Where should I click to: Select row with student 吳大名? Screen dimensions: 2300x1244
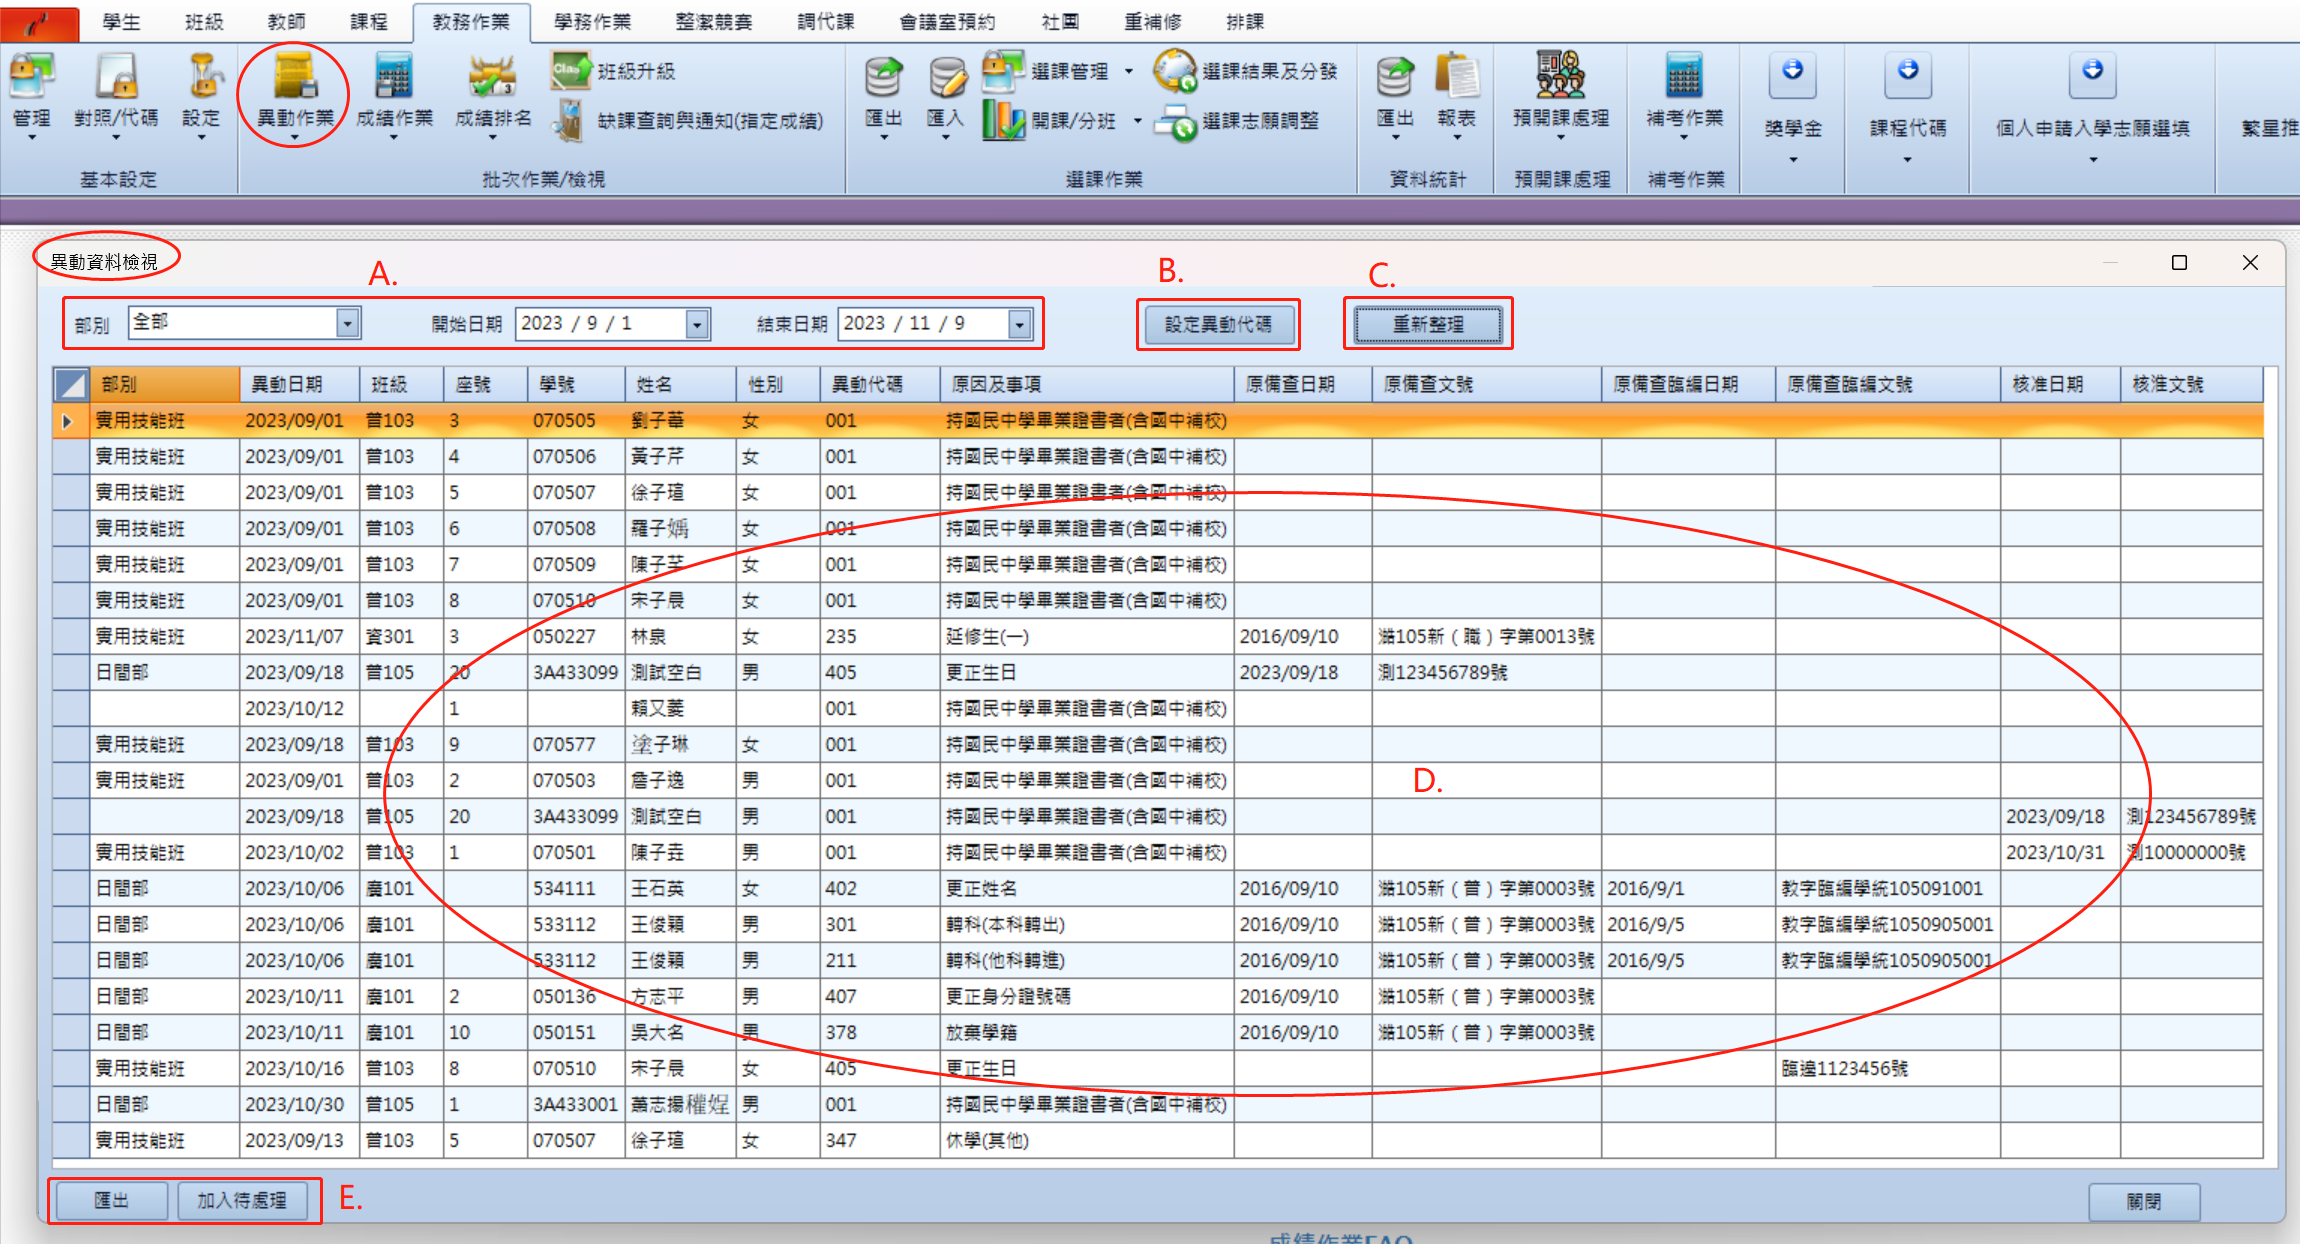tap(1157, 1032)
